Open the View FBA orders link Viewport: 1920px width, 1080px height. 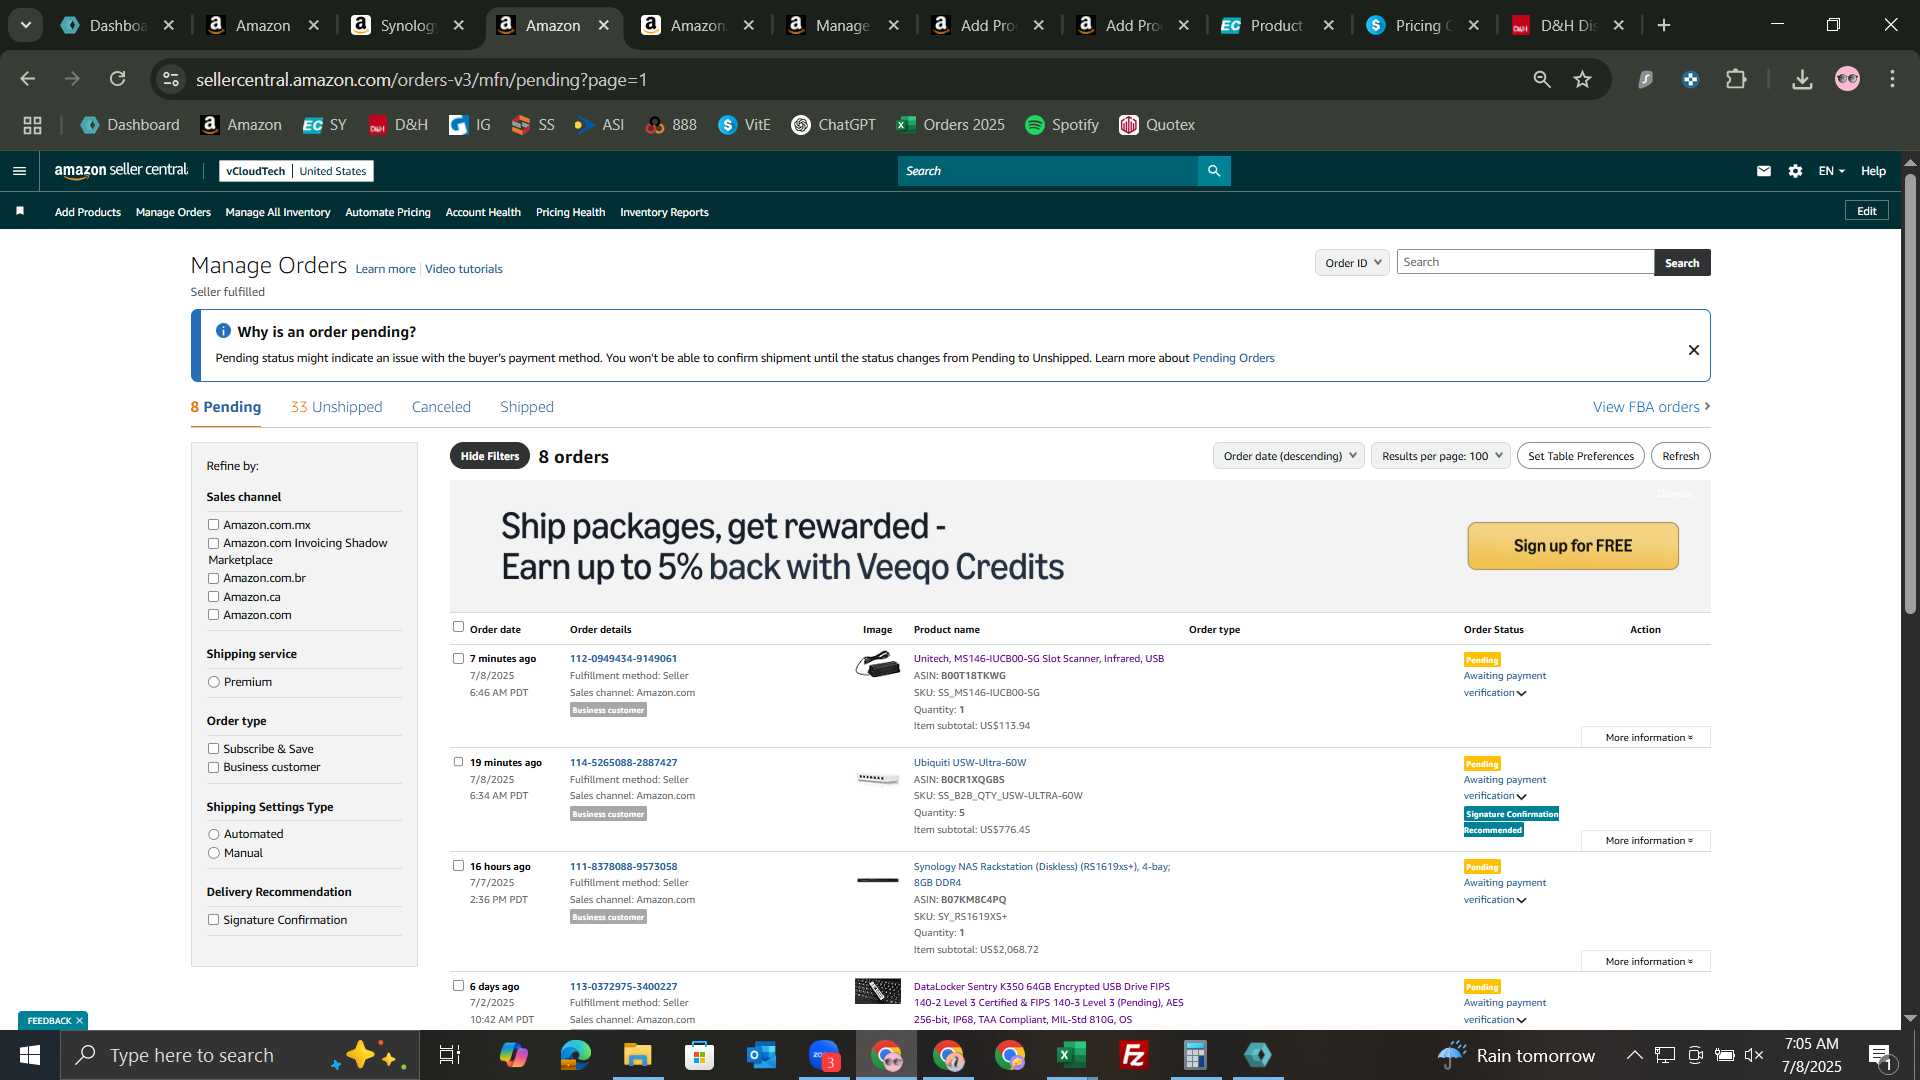pyautogui.click(x=1652, y=407)
